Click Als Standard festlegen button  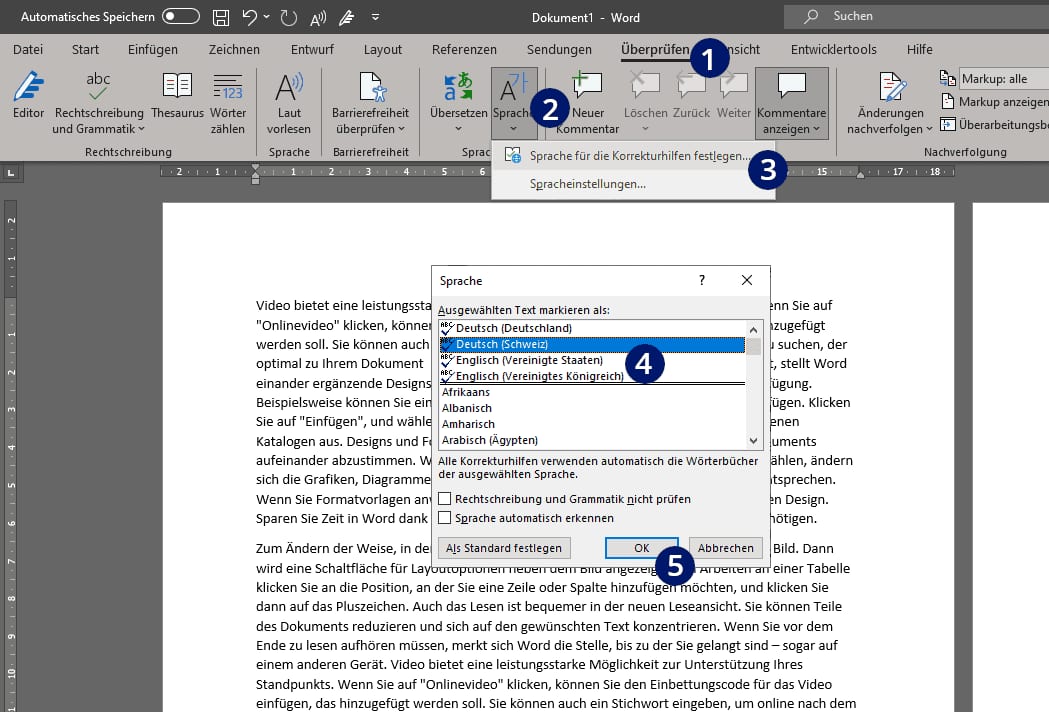pos(504,548)
